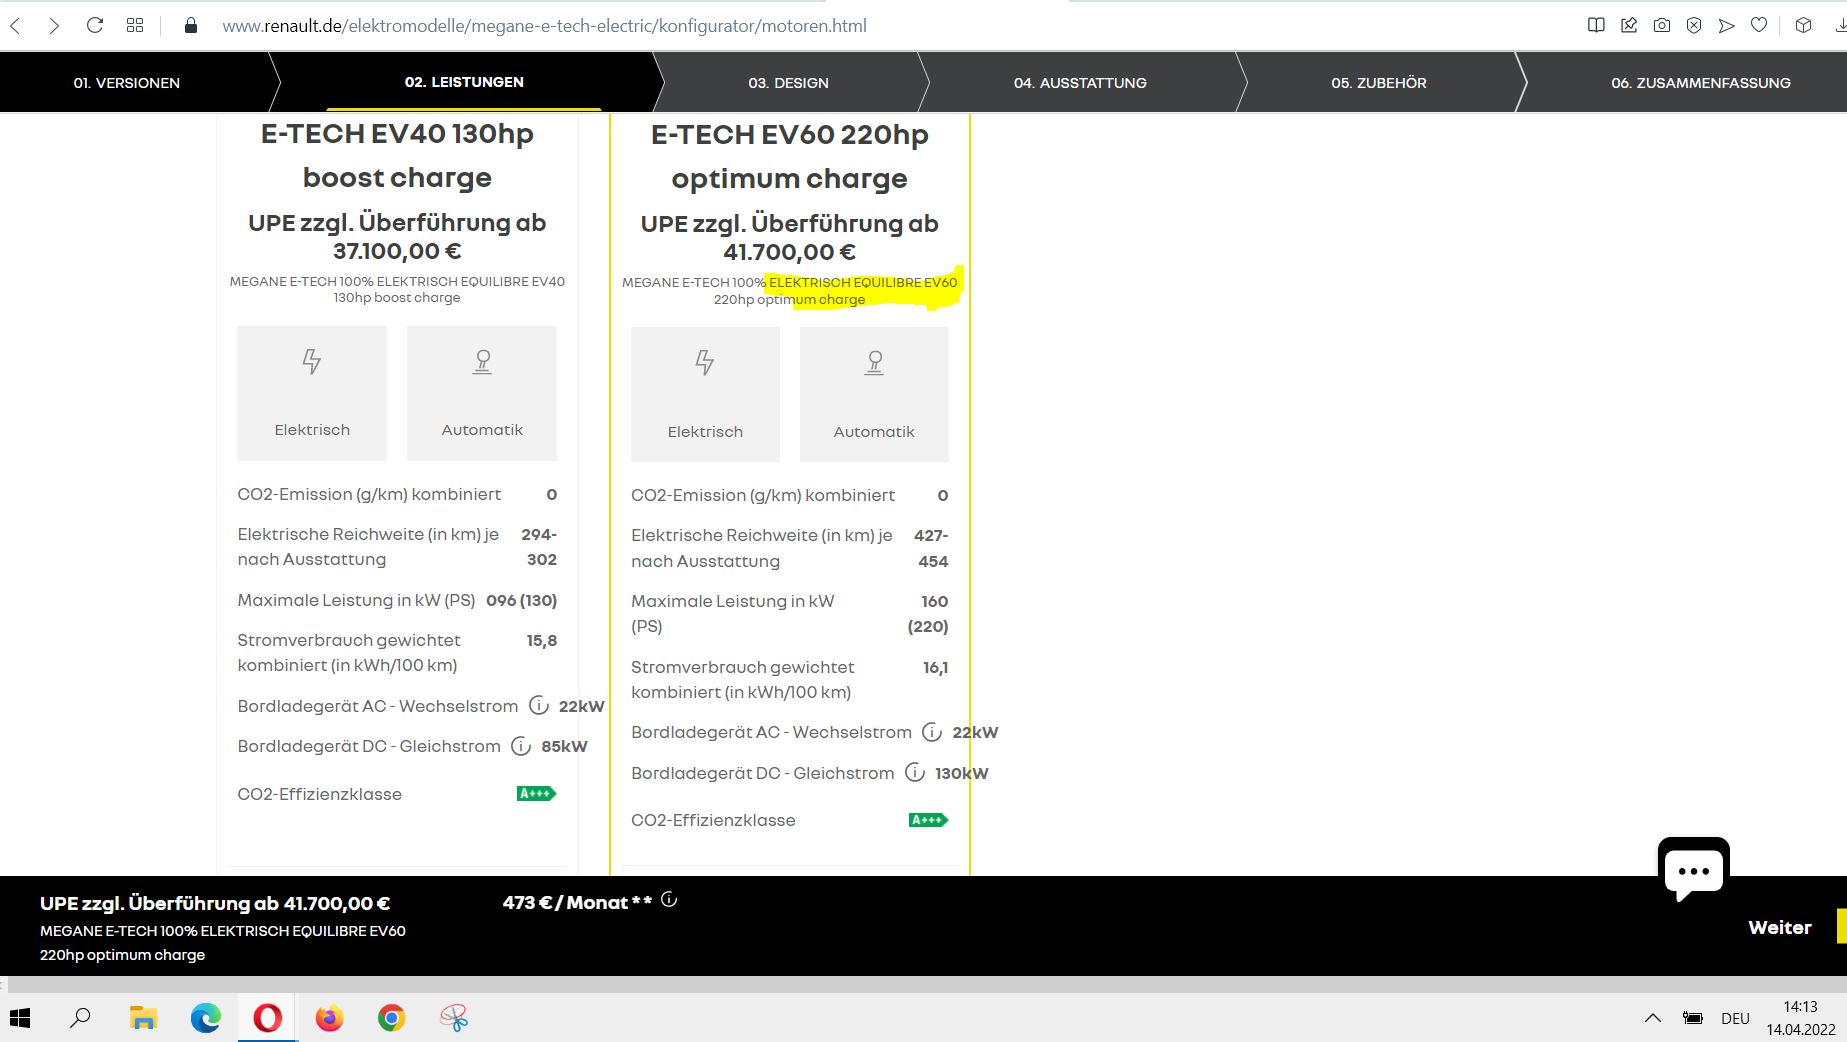Open reader mode book icon
Image resolution: width=1847 pixels, height=1042 pixels.
[x=1596, y=26]
